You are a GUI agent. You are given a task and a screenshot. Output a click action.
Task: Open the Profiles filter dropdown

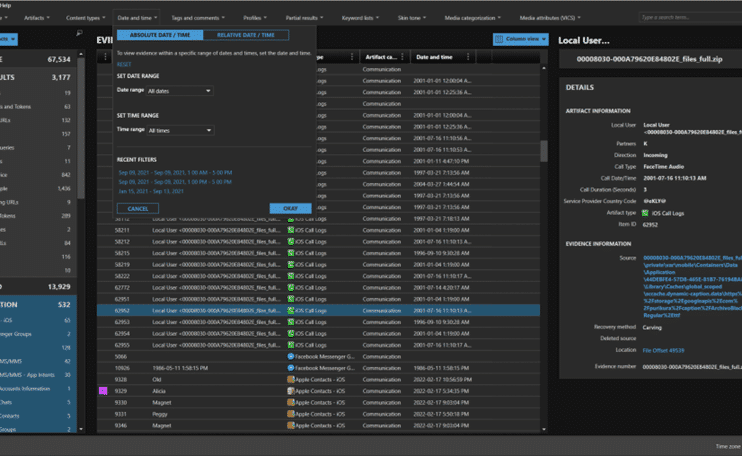pyautogui.click(x=255, y=18)
